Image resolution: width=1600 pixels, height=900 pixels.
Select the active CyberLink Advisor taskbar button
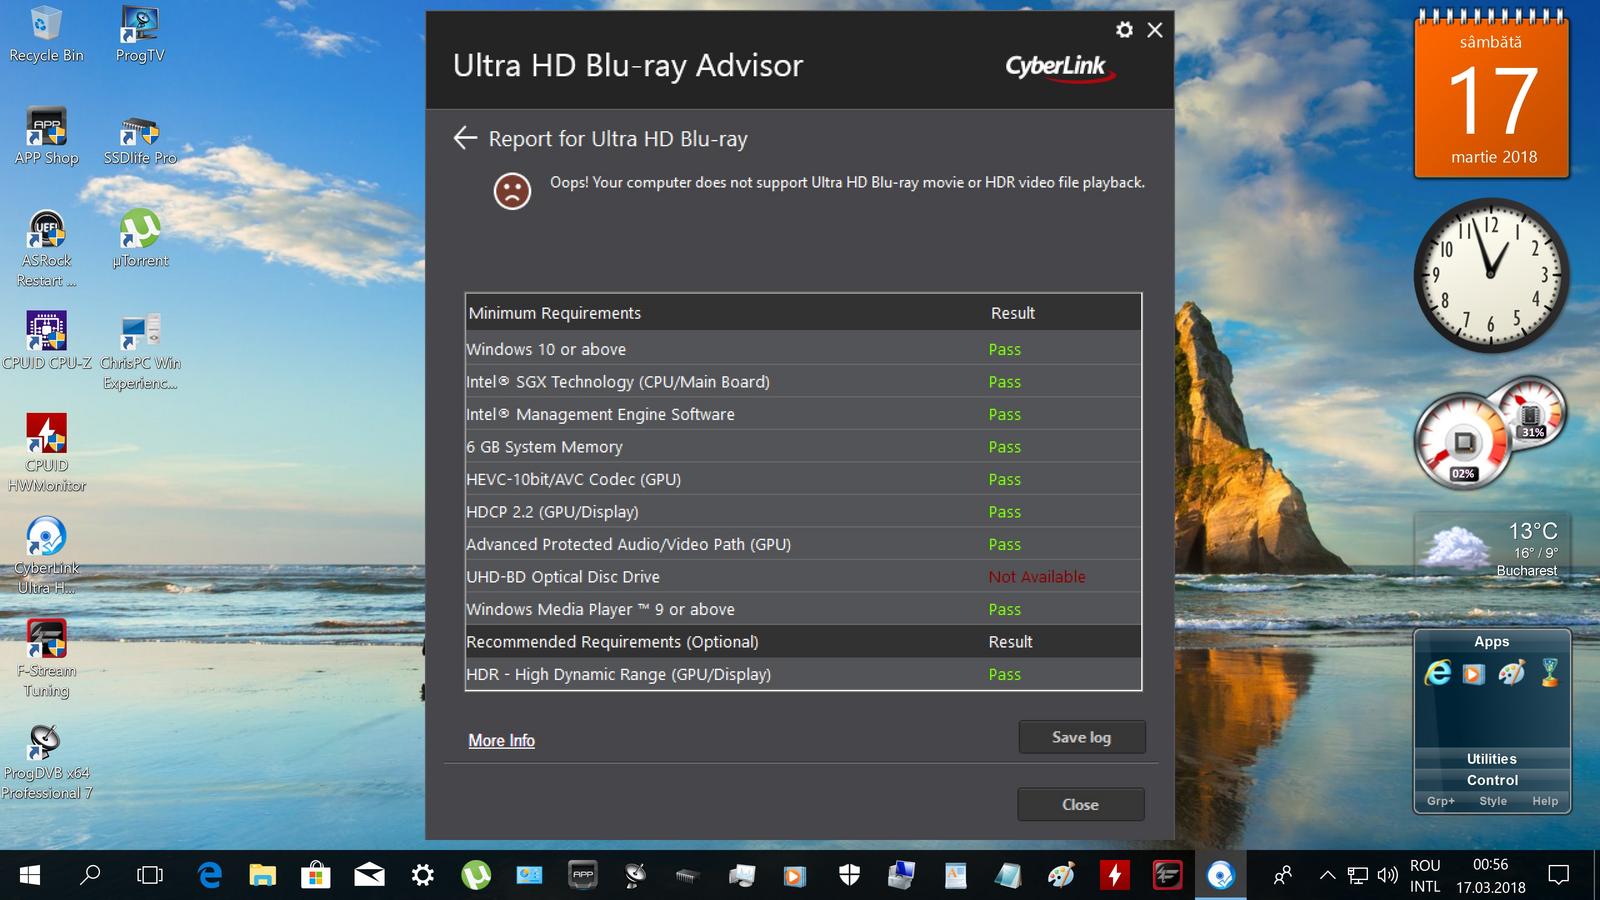(1220, 876)
